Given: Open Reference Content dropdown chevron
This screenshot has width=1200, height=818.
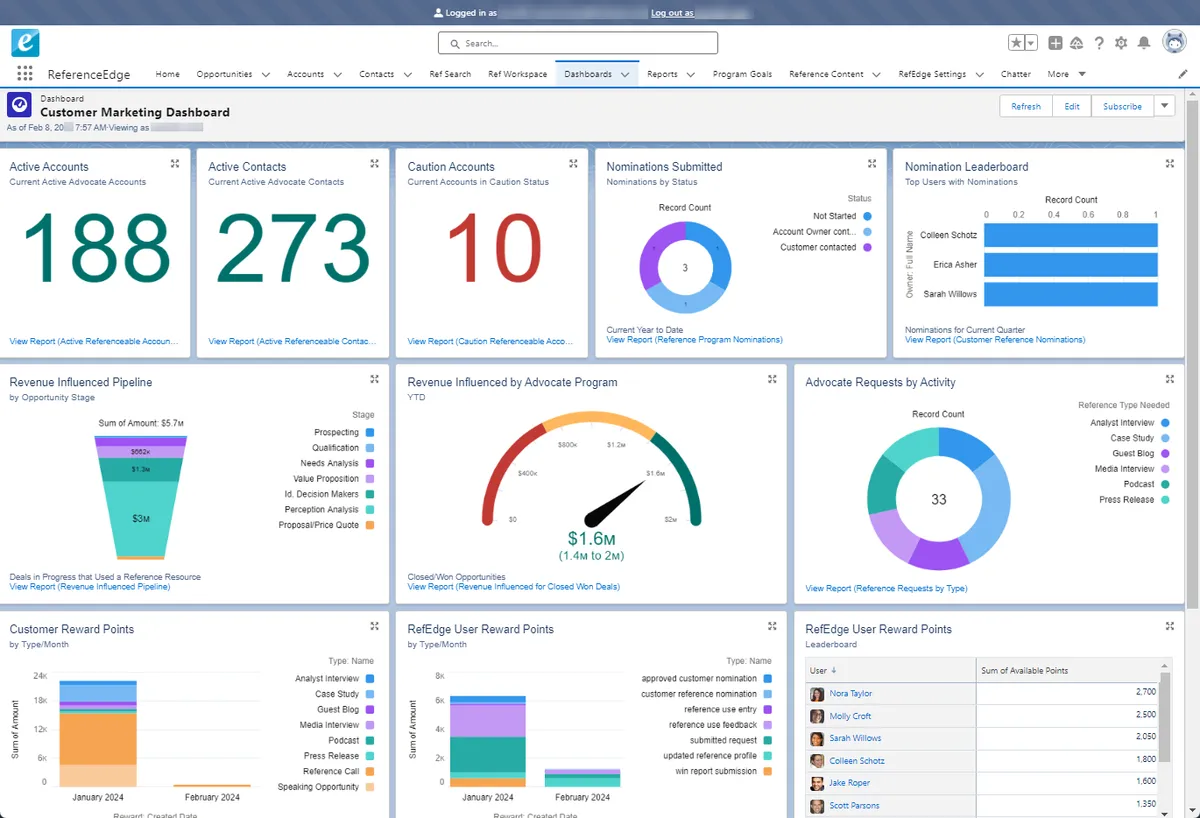Looking at the screenshot, I should [x=876, y=74].
